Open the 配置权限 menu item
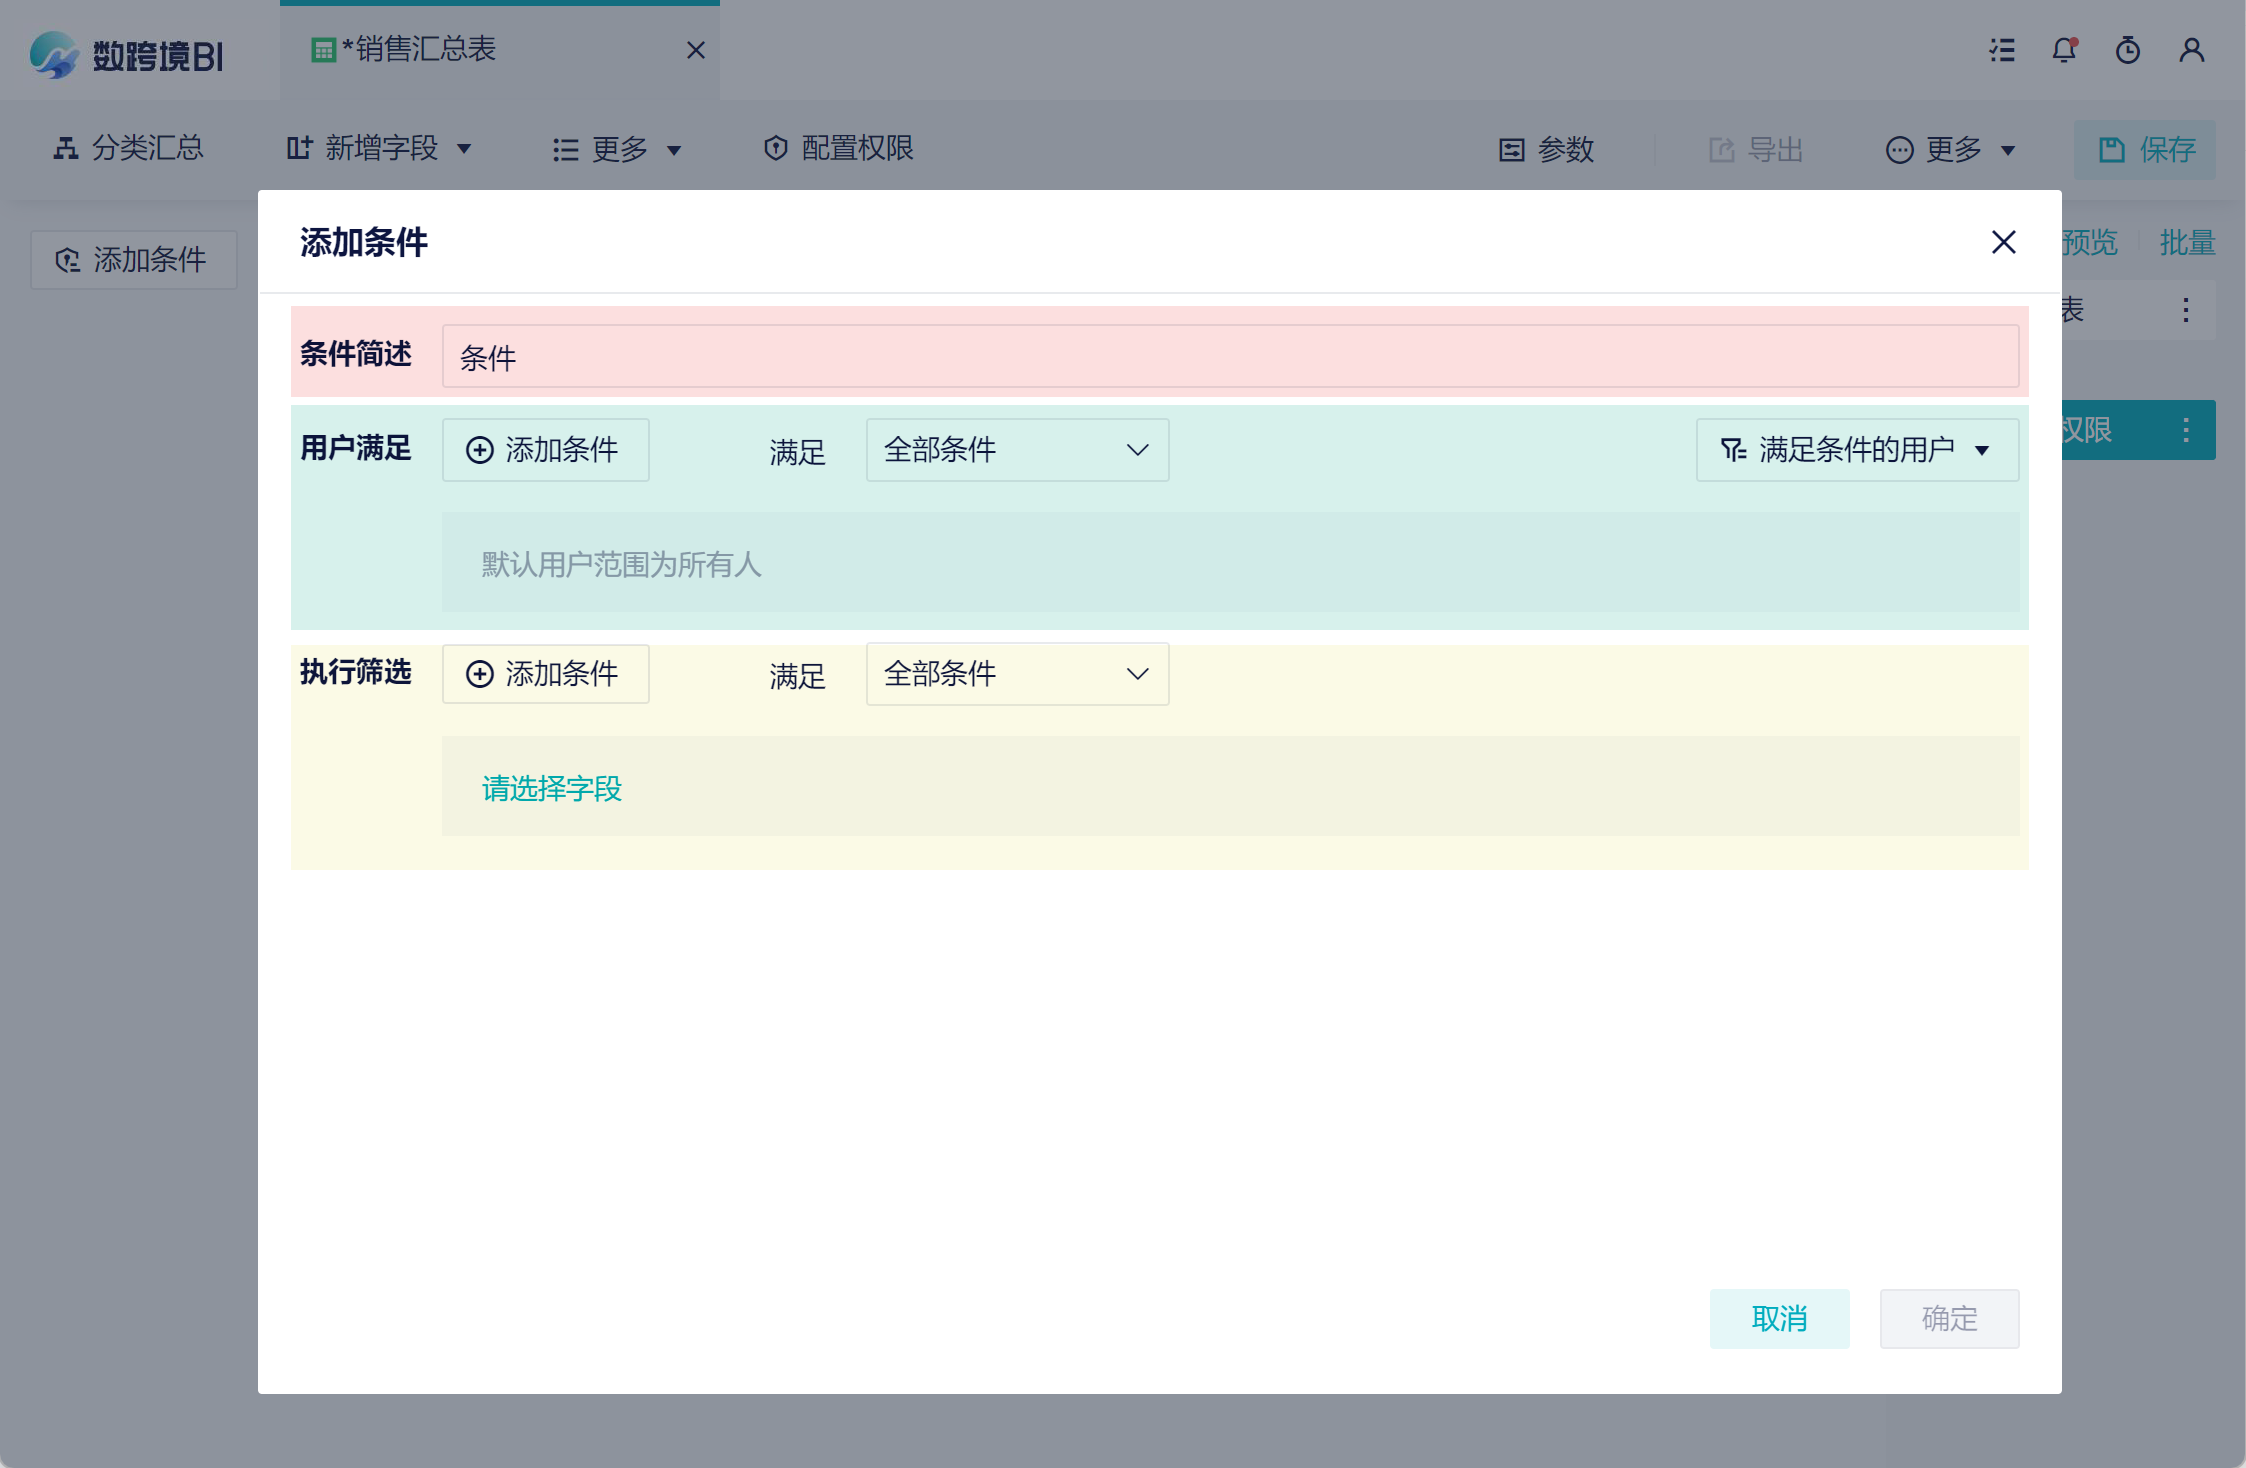 point(839,149)
